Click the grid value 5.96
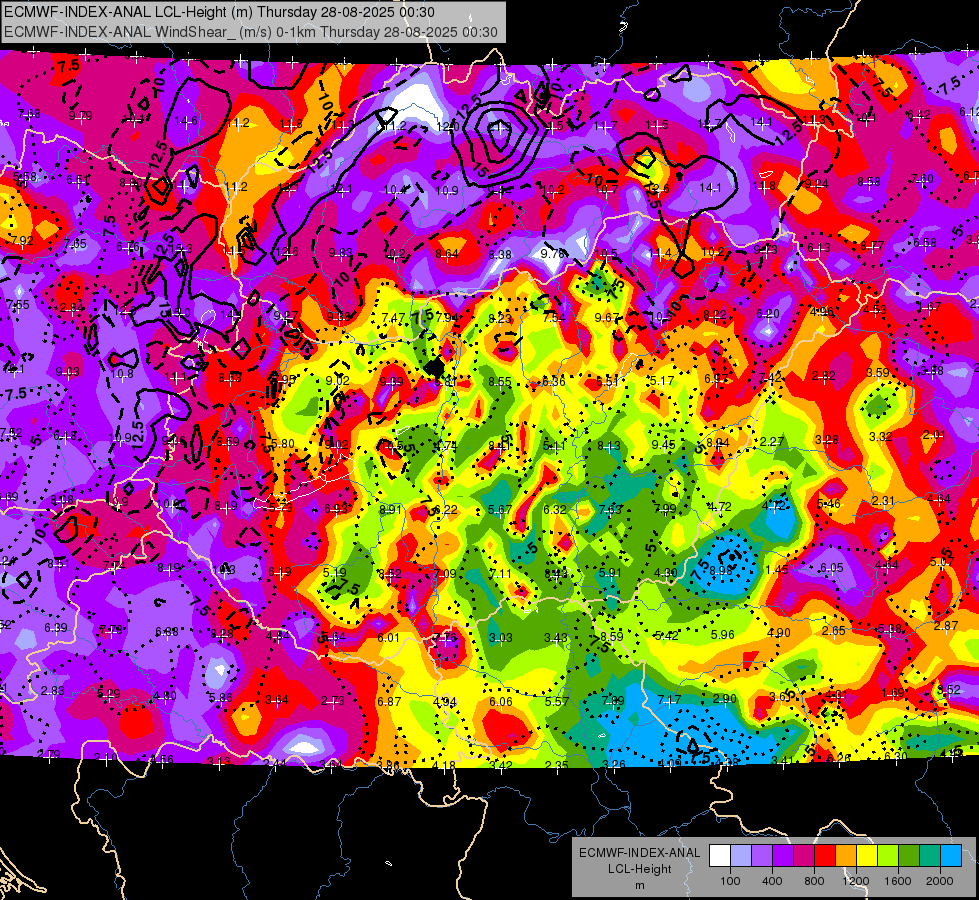The image size is (979, 900). coord(722,635)
